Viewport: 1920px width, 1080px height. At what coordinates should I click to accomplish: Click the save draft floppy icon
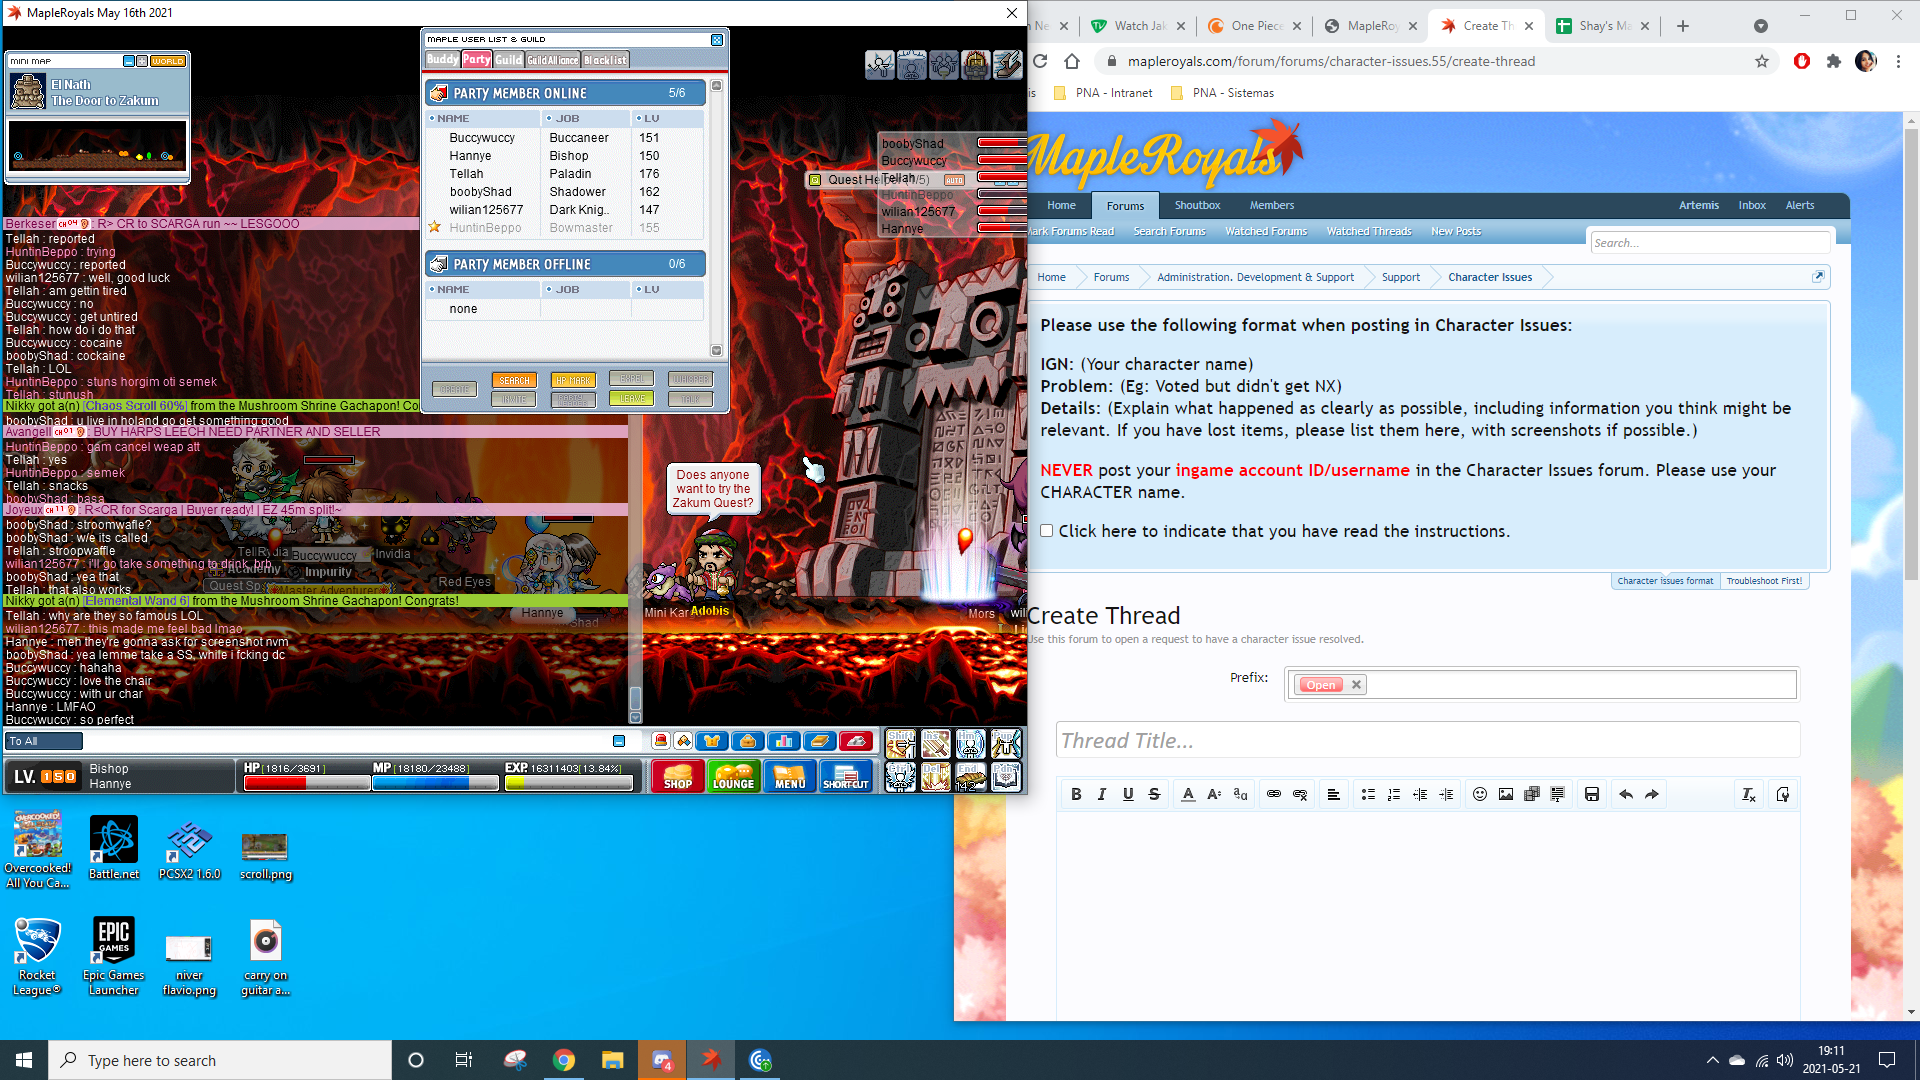click(1592, 794)
